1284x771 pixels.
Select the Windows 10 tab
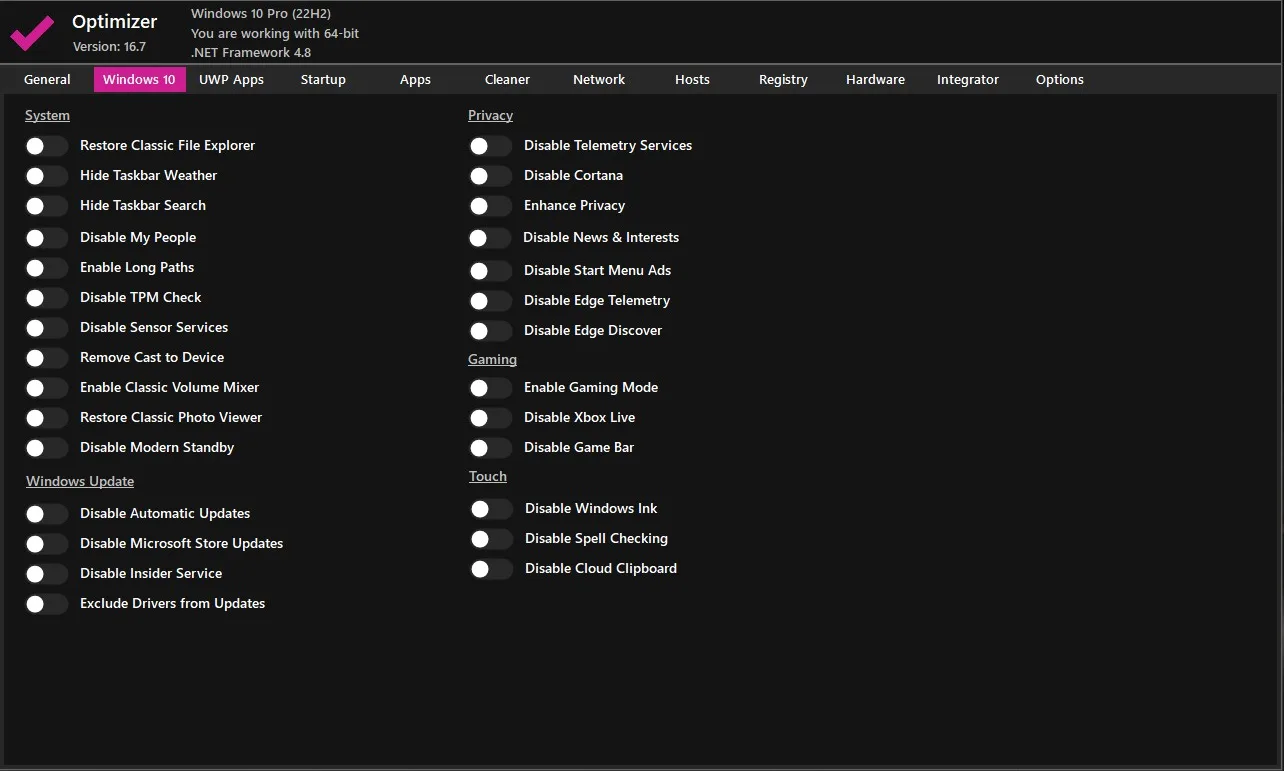(x=139, y=80)
